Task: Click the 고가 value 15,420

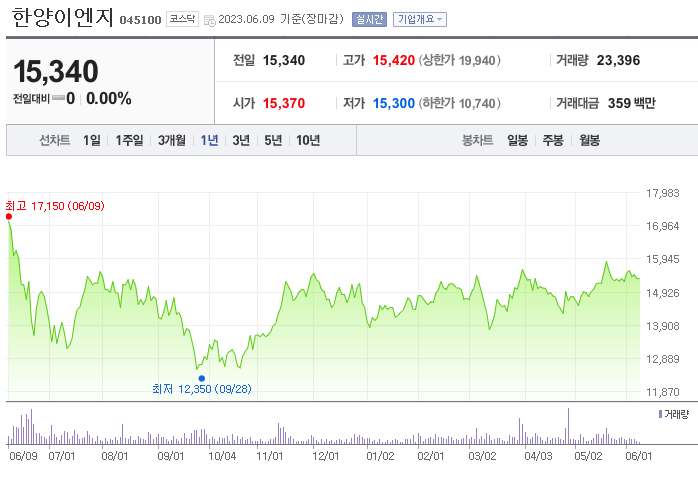Action: point(394,61)
